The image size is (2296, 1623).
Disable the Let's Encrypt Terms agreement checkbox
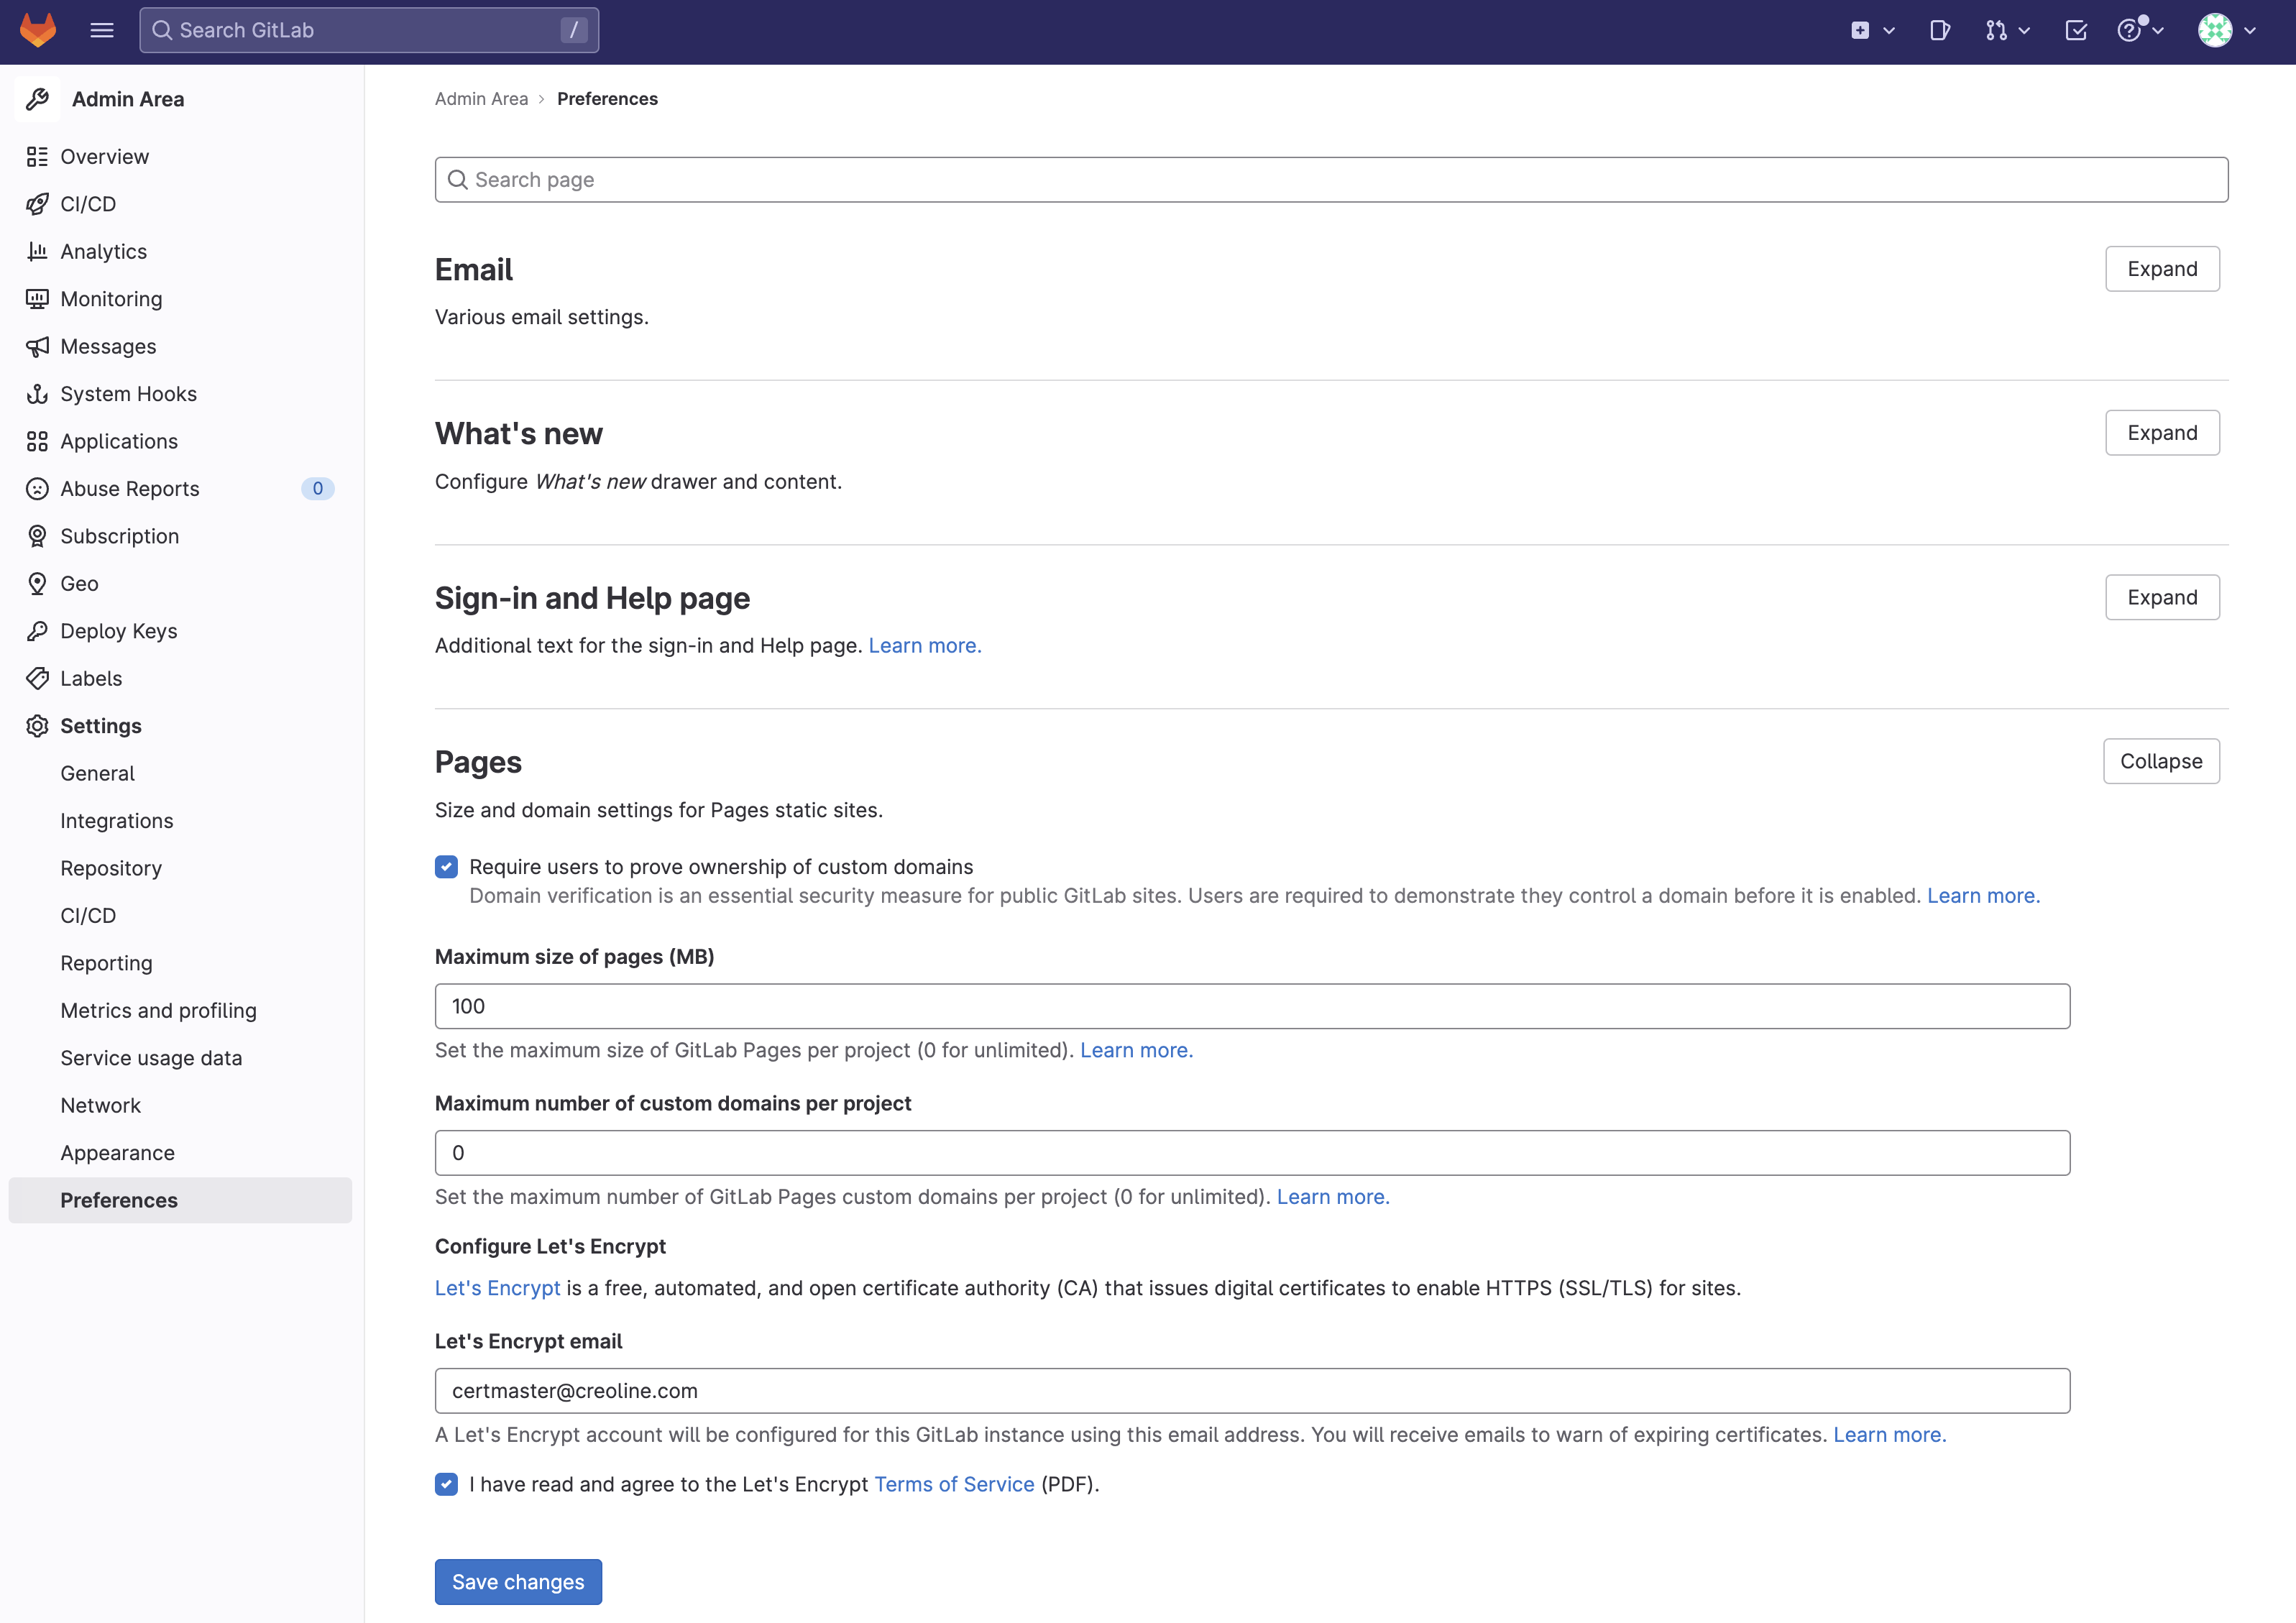tap(446, 1484)
